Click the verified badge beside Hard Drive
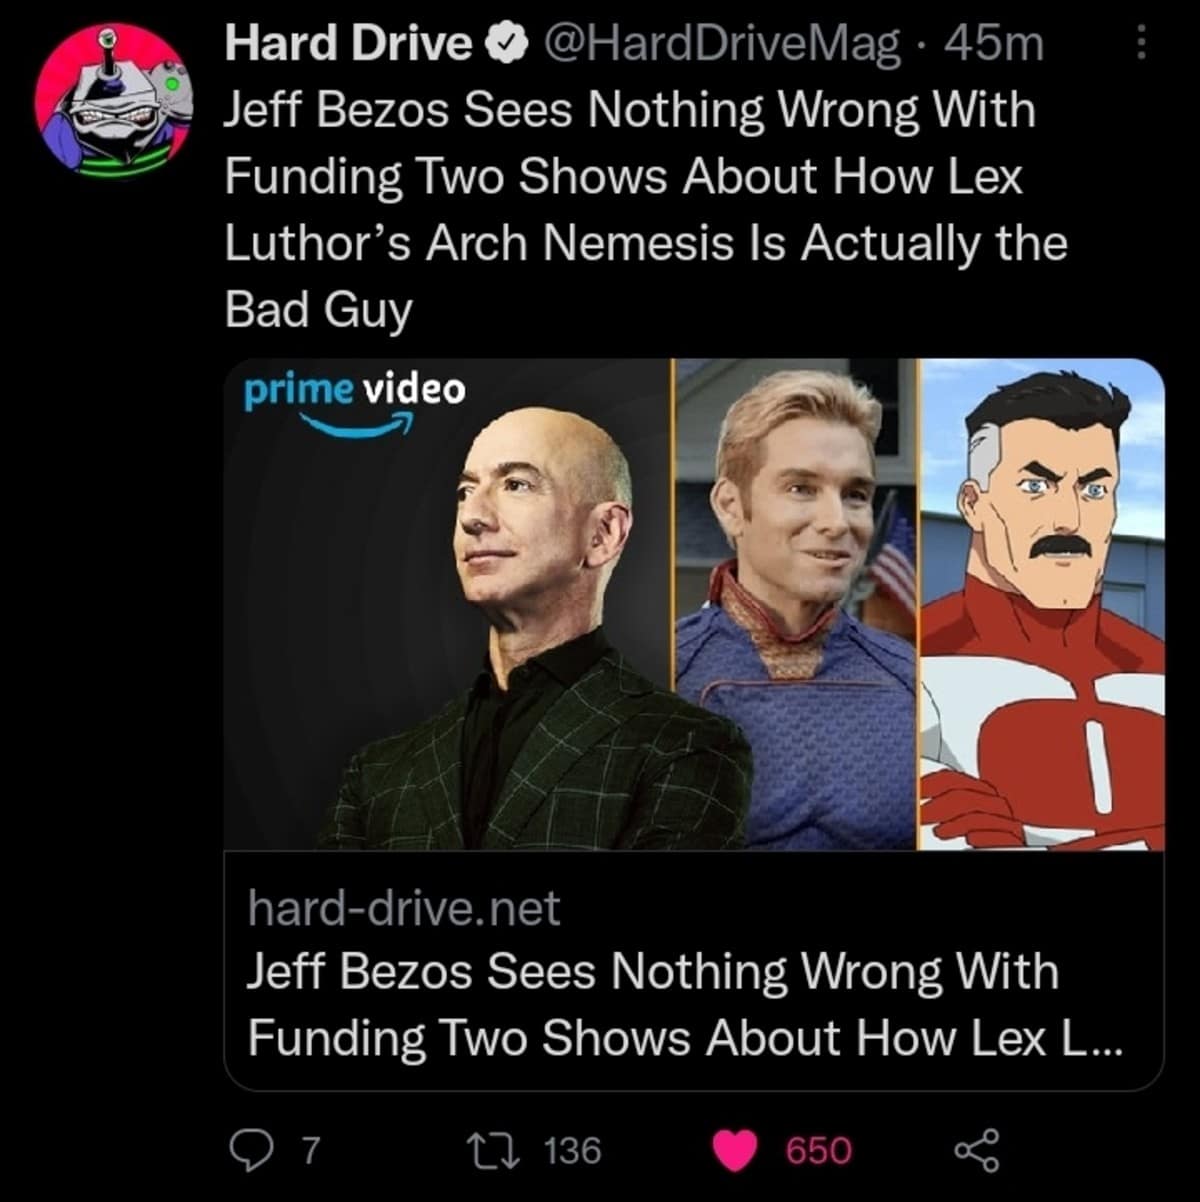The width and height of the screenshot is (1200, 1202). 505,45
